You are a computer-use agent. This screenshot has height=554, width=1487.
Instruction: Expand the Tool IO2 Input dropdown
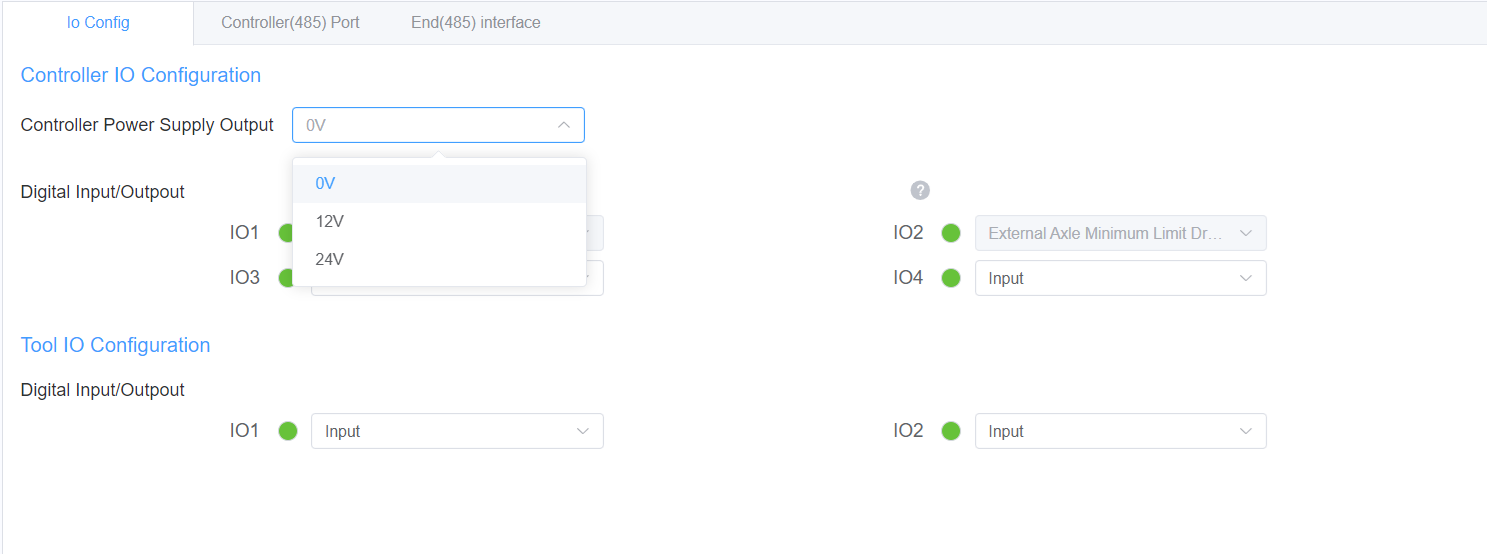1120,431
